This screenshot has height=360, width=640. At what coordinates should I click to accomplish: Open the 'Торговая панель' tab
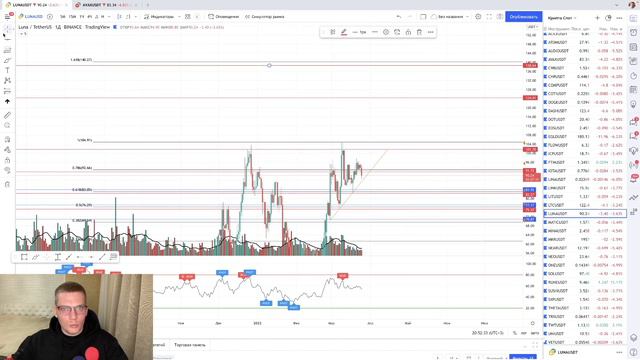click(190, 345)
